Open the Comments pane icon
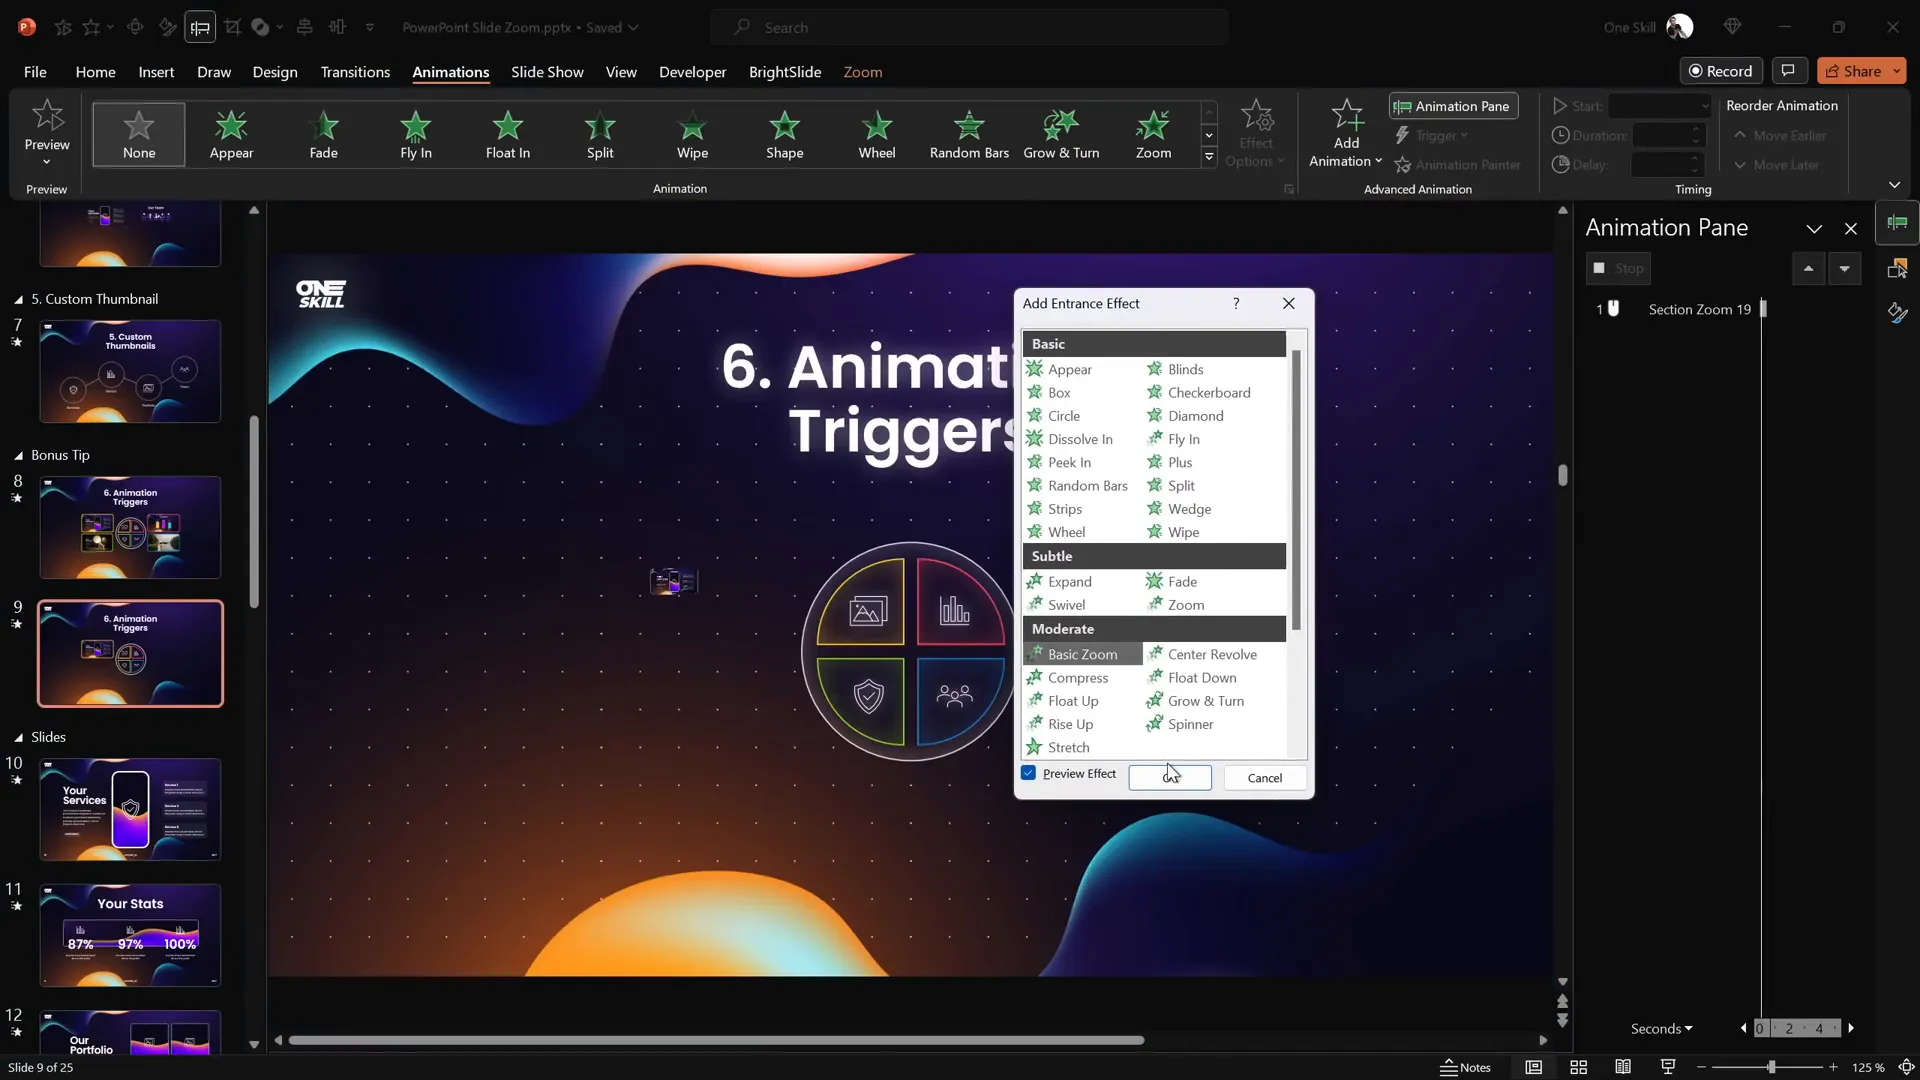Viewport: 1920px width, 1080px height. (1788, 71)
